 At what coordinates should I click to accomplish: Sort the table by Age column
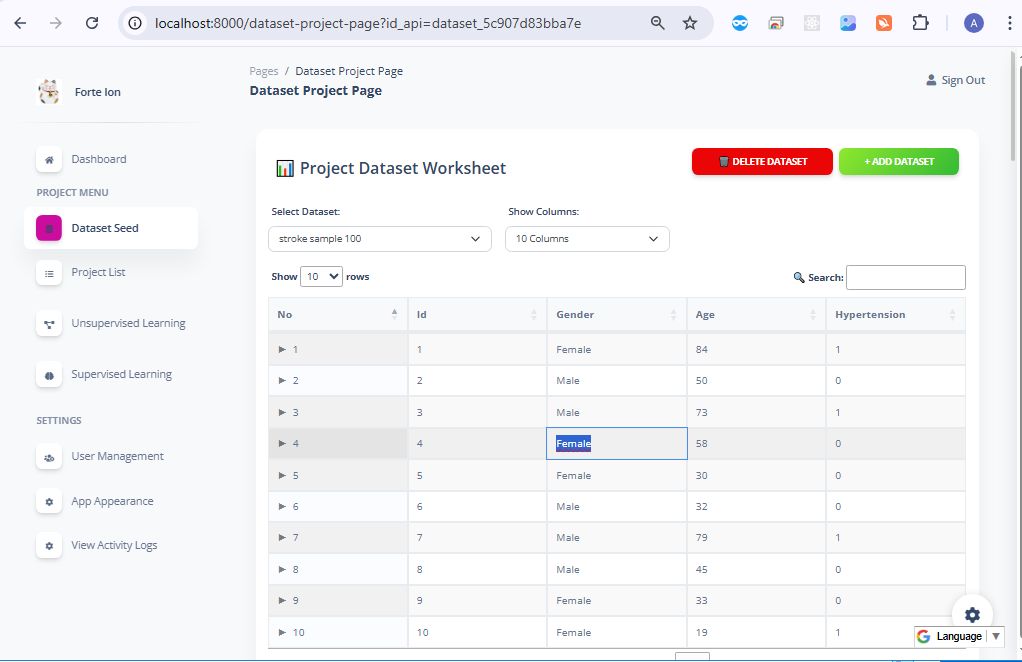point(755,315)
